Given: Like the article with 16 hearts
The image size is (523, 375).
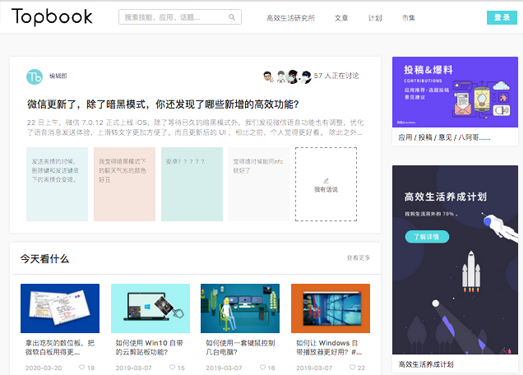Looking at the screenshot, I should coord(263,367).
